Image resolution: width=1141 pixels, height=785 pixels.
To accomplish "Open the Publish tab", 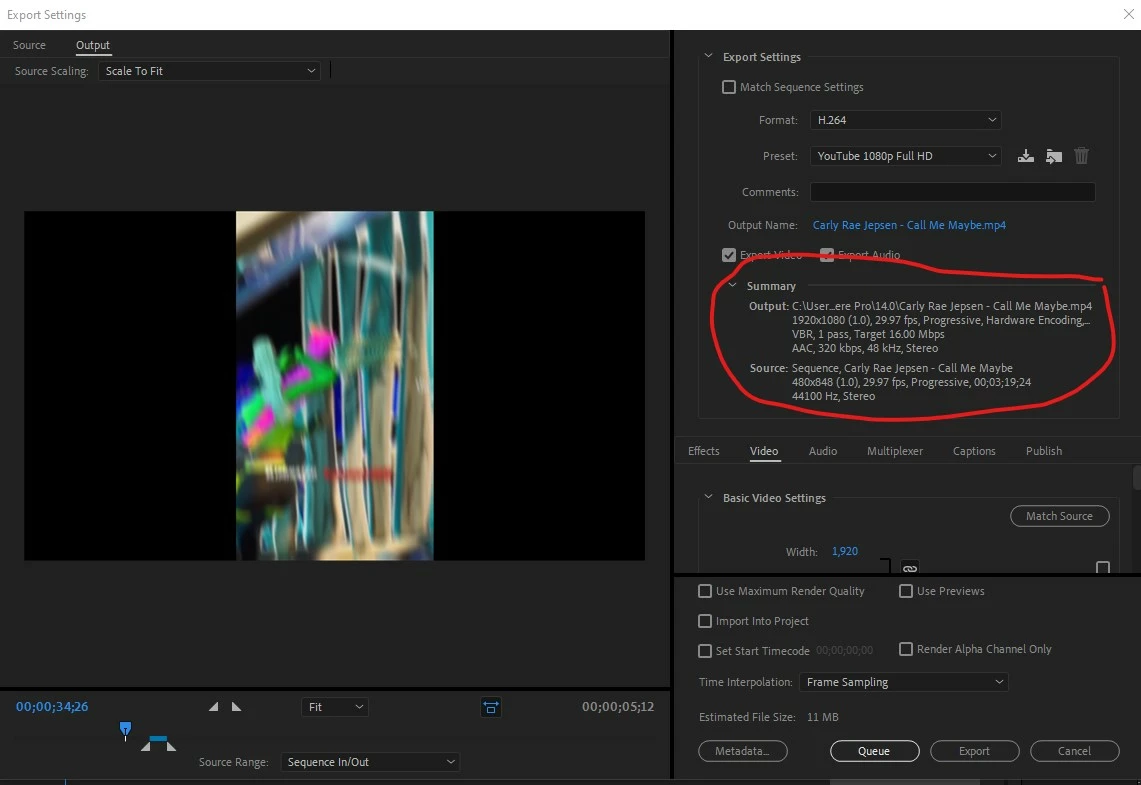I will (1043, 451).
